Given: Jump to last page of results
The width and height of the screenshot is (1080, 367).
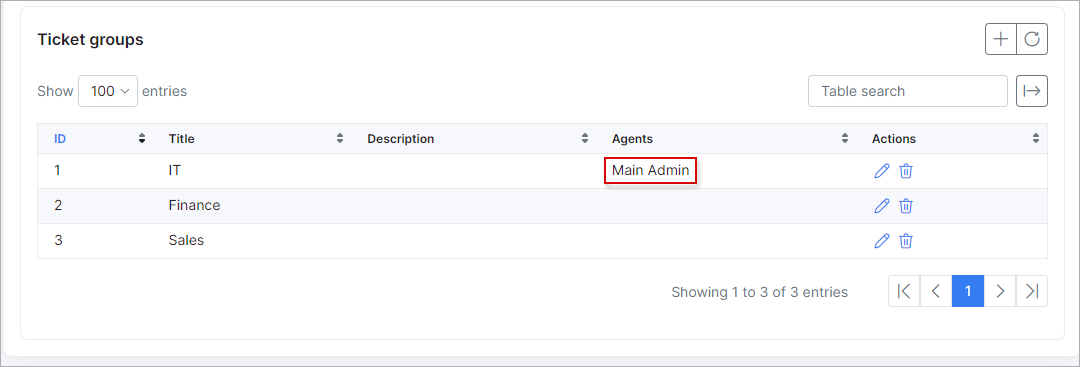Looking at the screenshot, I should click(x=1032, y=291).
